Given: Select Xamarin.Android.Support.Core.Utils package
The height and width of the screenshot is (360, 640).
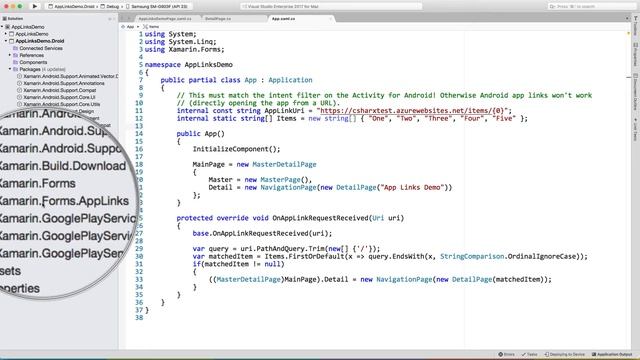Looking at the screenshot, I should click(x=62, y=104).
